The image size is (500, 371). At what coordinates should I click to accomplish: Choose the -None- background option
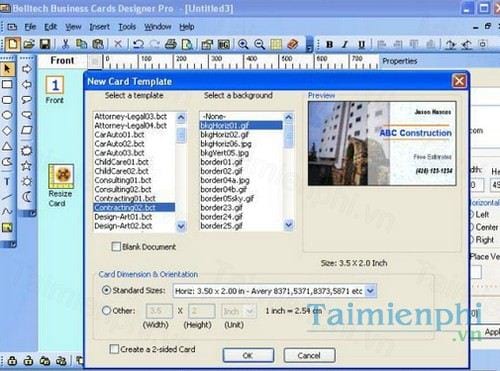pos(241,116)
